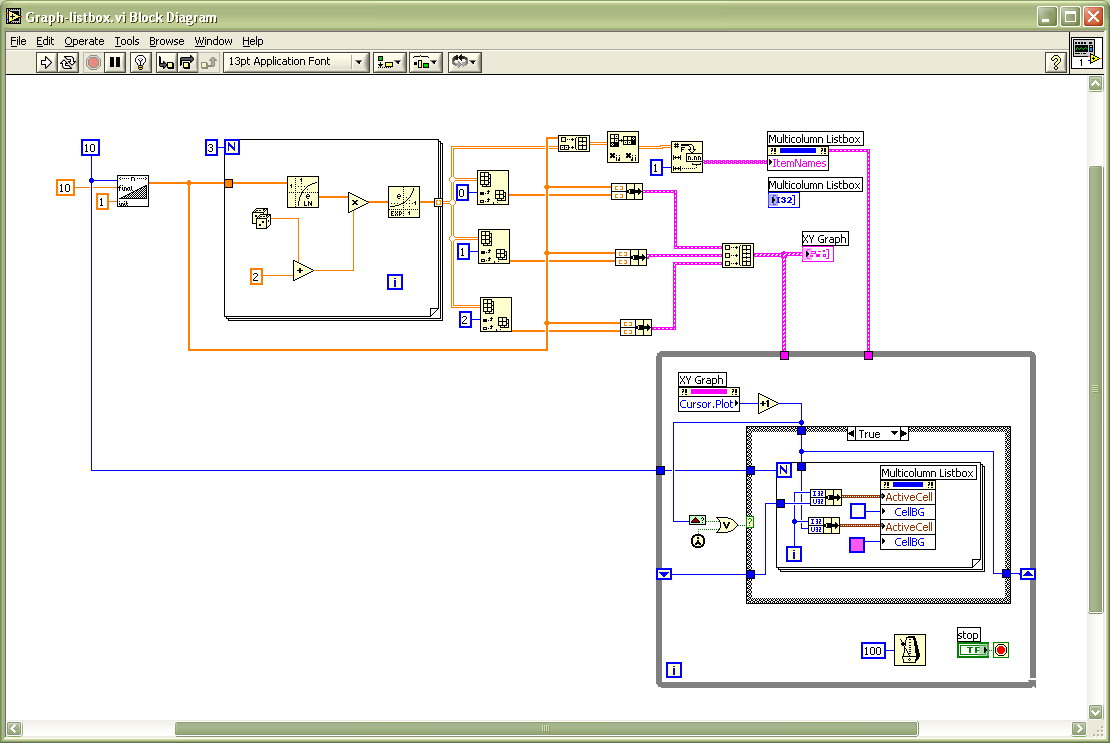
Task: Click the Cursor.Plot property node
Action: click(x=708, y=404)
